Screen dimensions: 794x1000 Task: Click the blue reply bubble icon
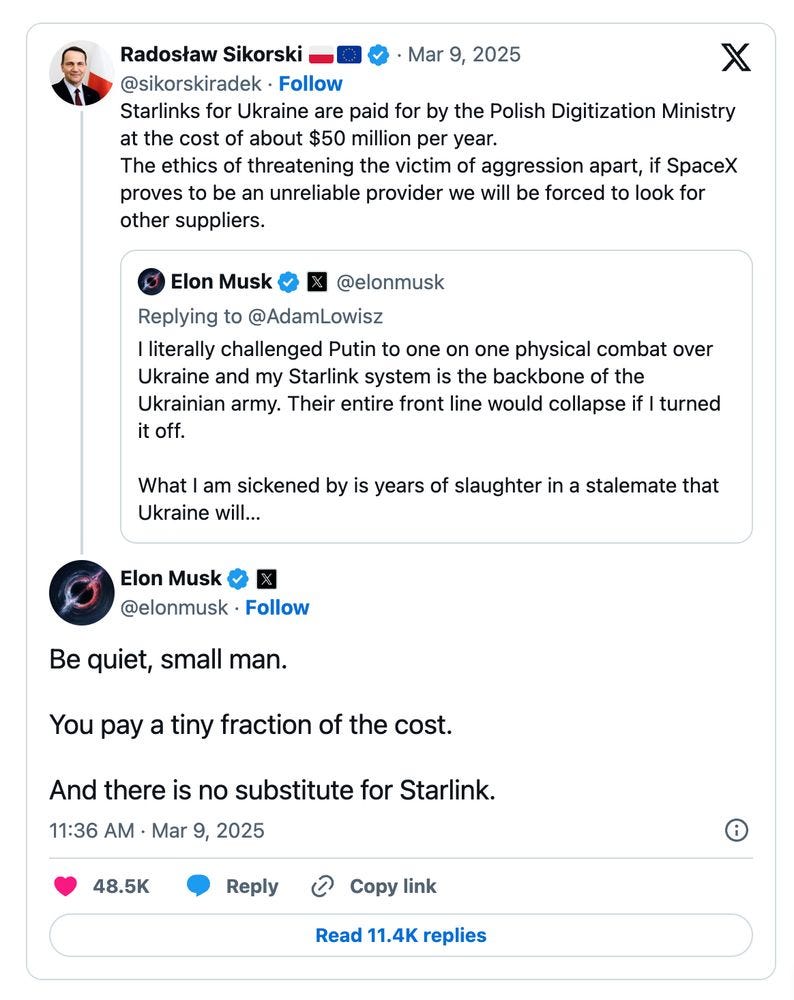(199, 886)
